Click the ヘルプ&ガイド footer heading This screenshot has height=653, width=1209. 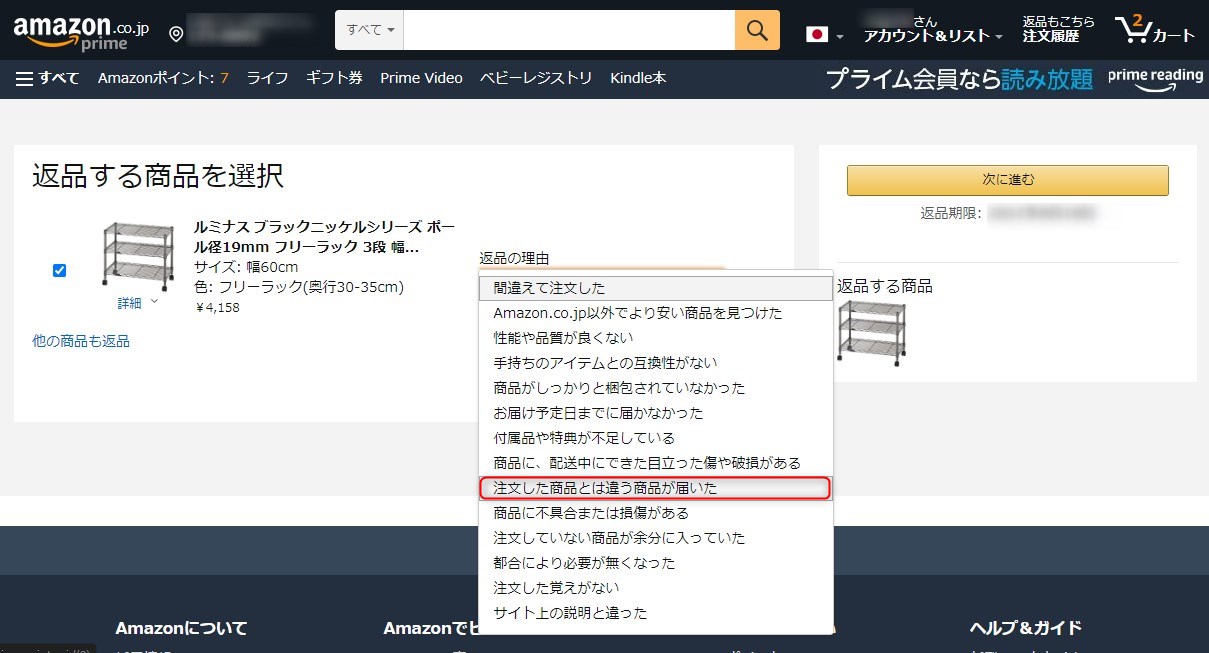coord(1026,628)
